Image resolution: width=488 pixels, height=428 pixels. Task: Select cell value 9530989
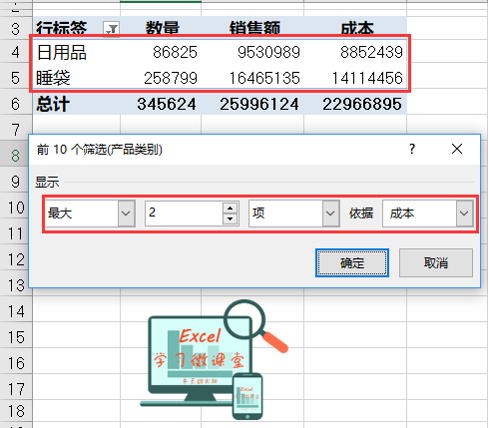coord(253,52)
